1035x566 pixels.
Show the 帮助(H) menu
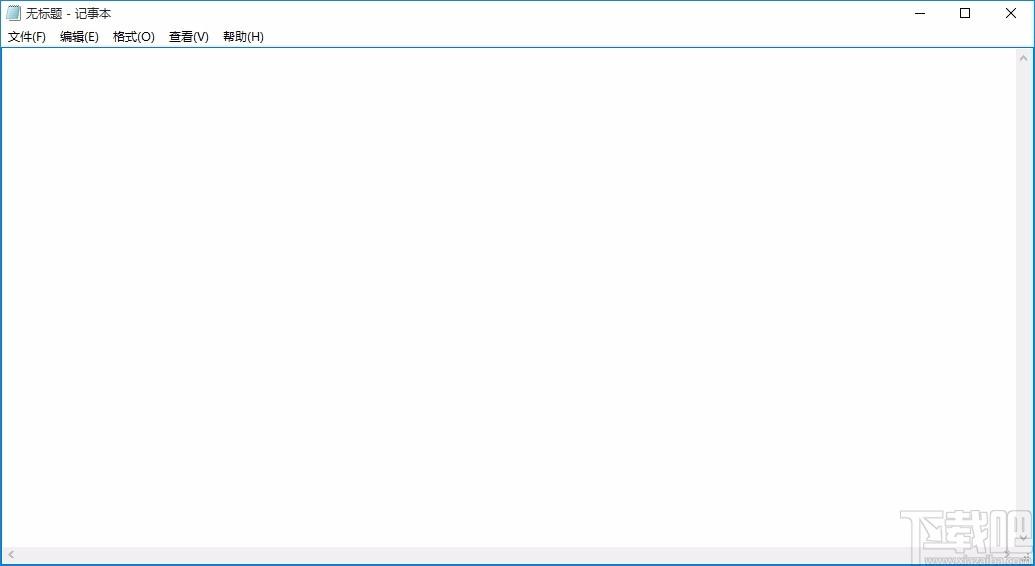pyautogui.click(x=243, y=37)
